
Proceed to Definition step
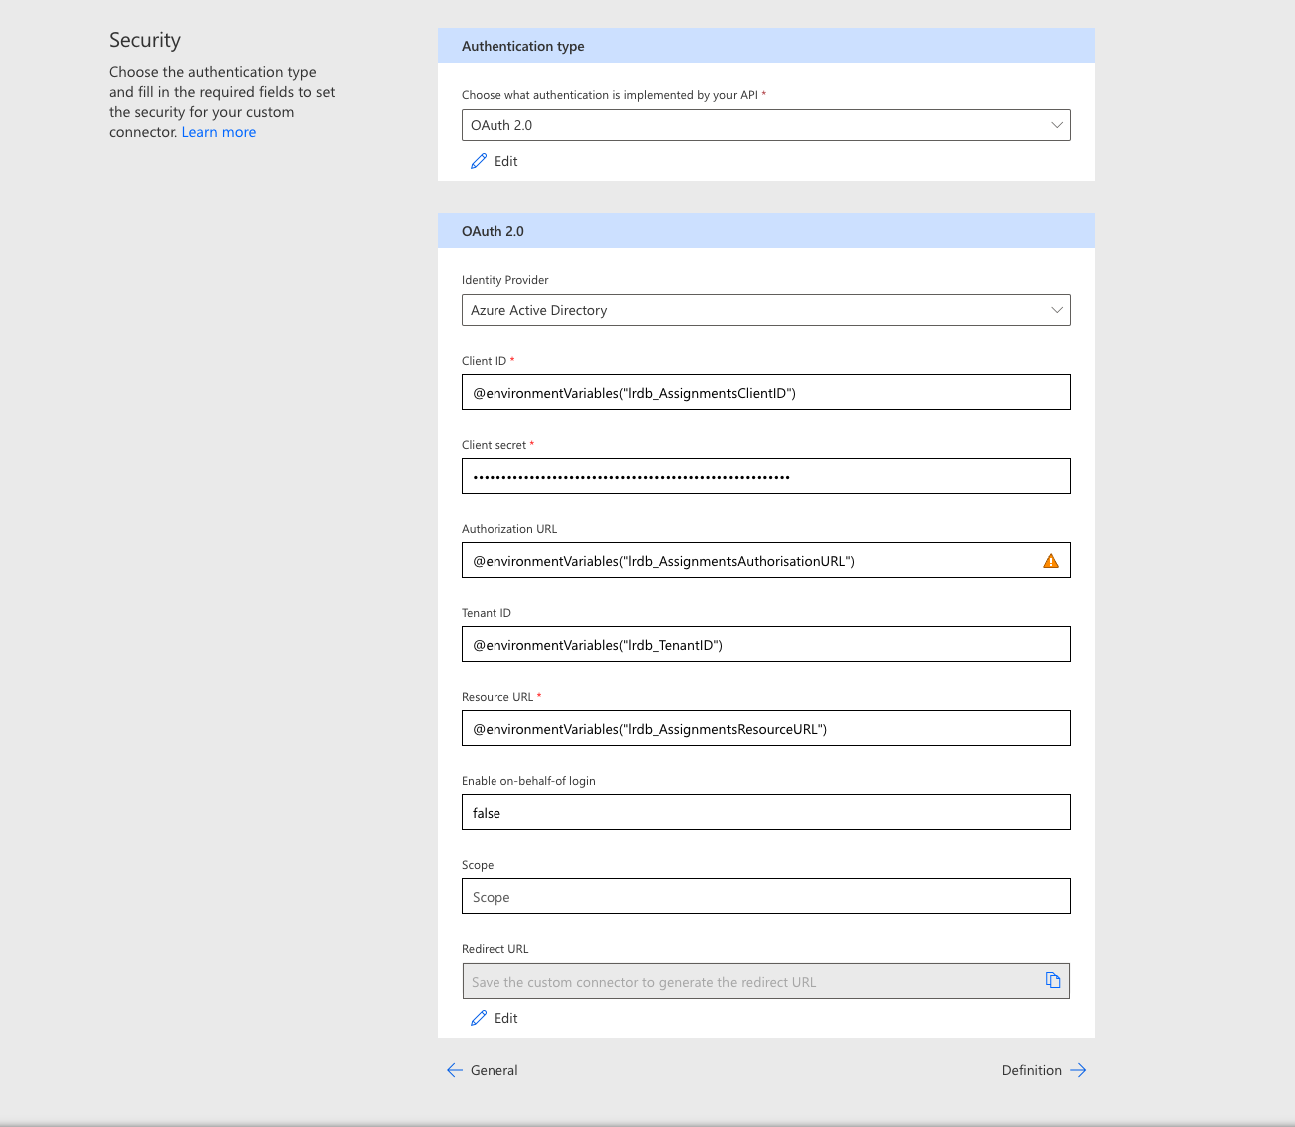(x=1044, y=1070)
